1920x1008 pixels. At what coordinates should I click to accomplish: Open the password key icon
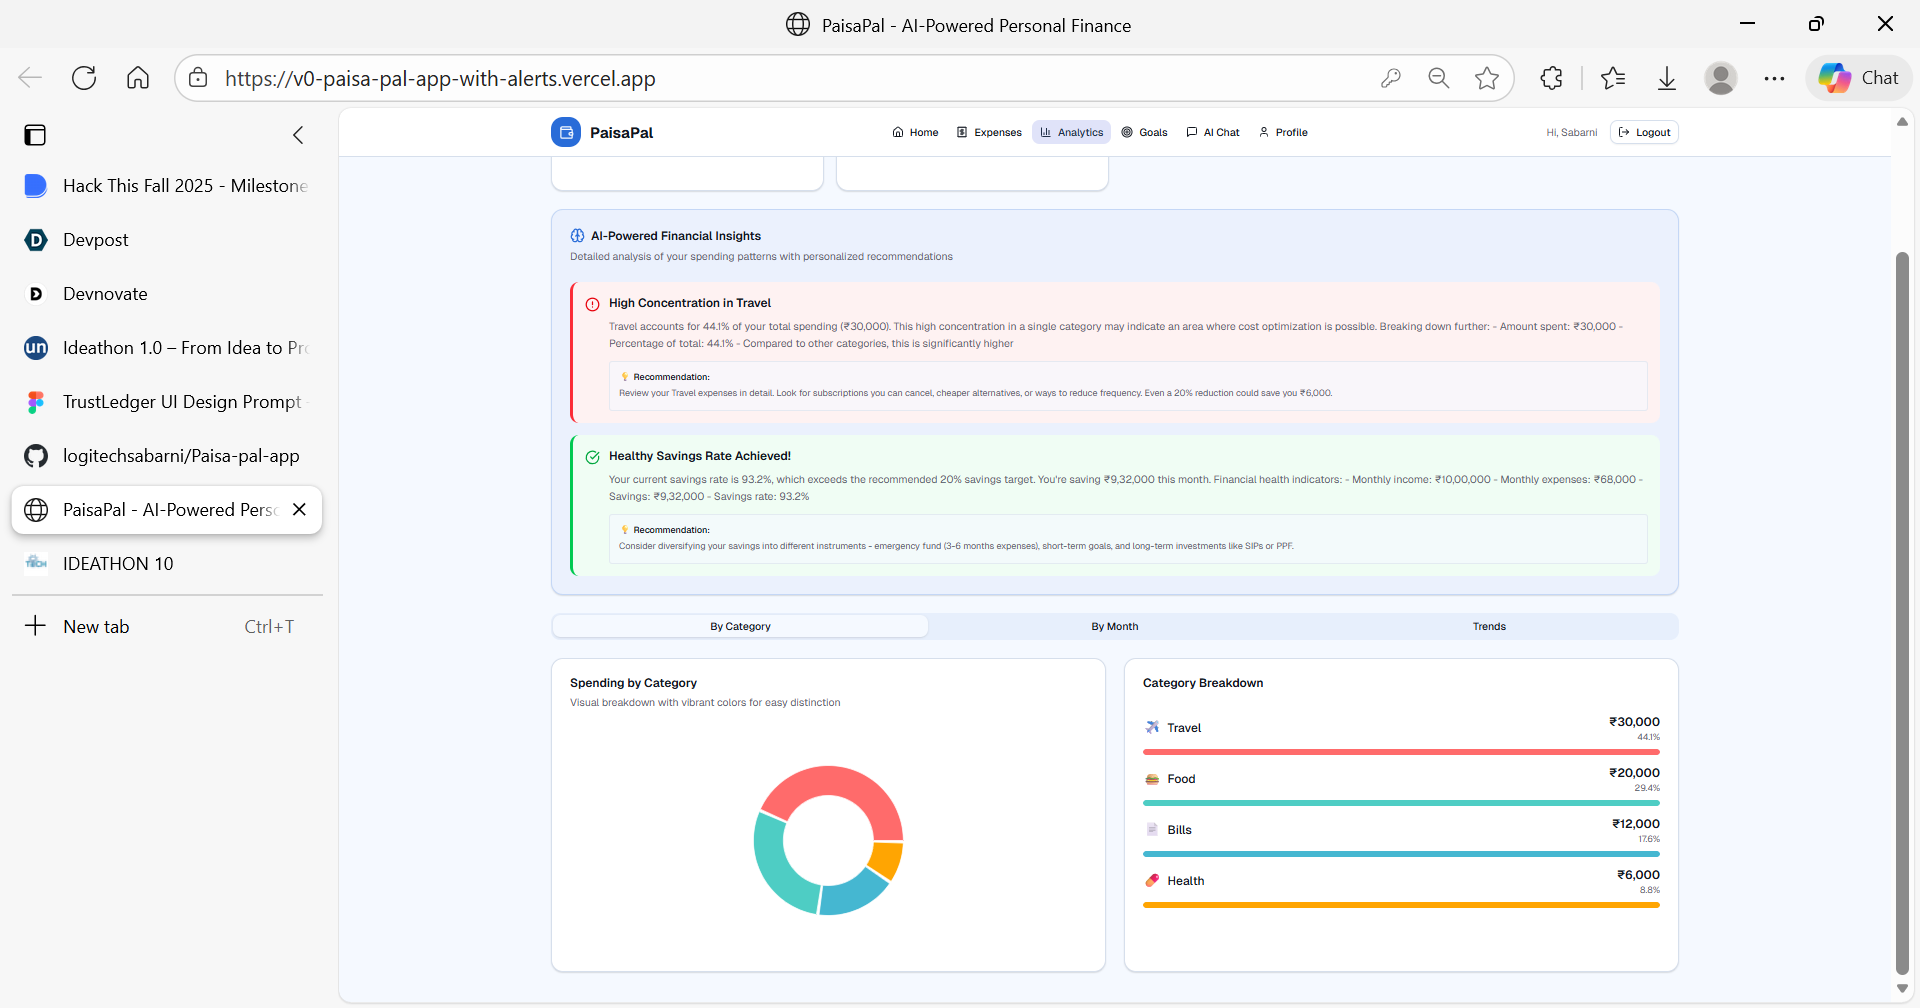pos(1391,78)
